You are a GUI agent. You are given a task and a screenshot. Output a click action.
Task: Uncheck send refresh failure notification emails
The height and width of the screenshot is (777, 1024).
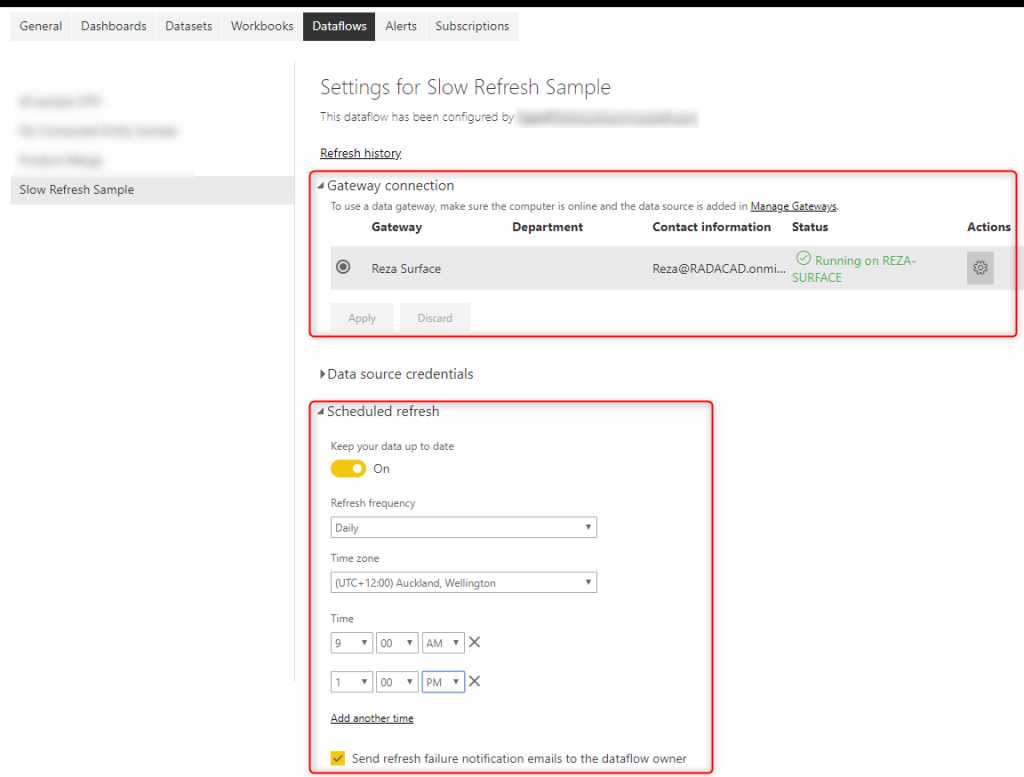point(338,758)
